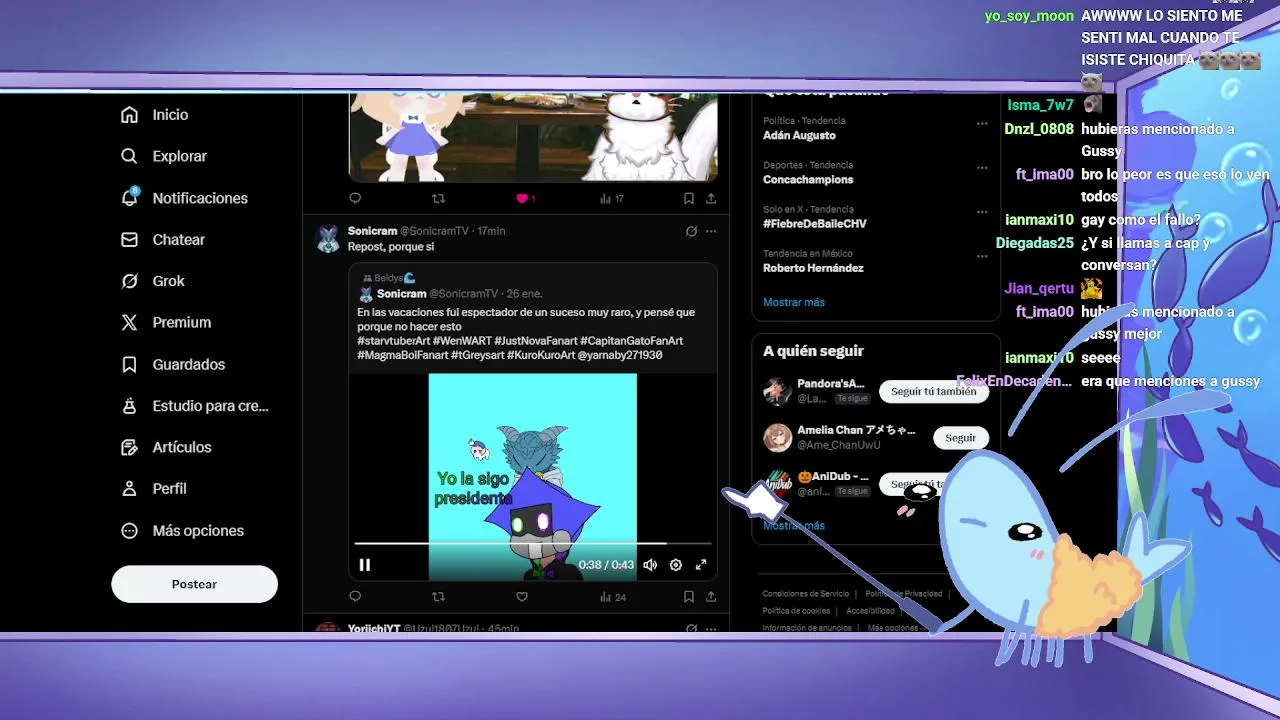Click chat username Diegadas25

1035,243
